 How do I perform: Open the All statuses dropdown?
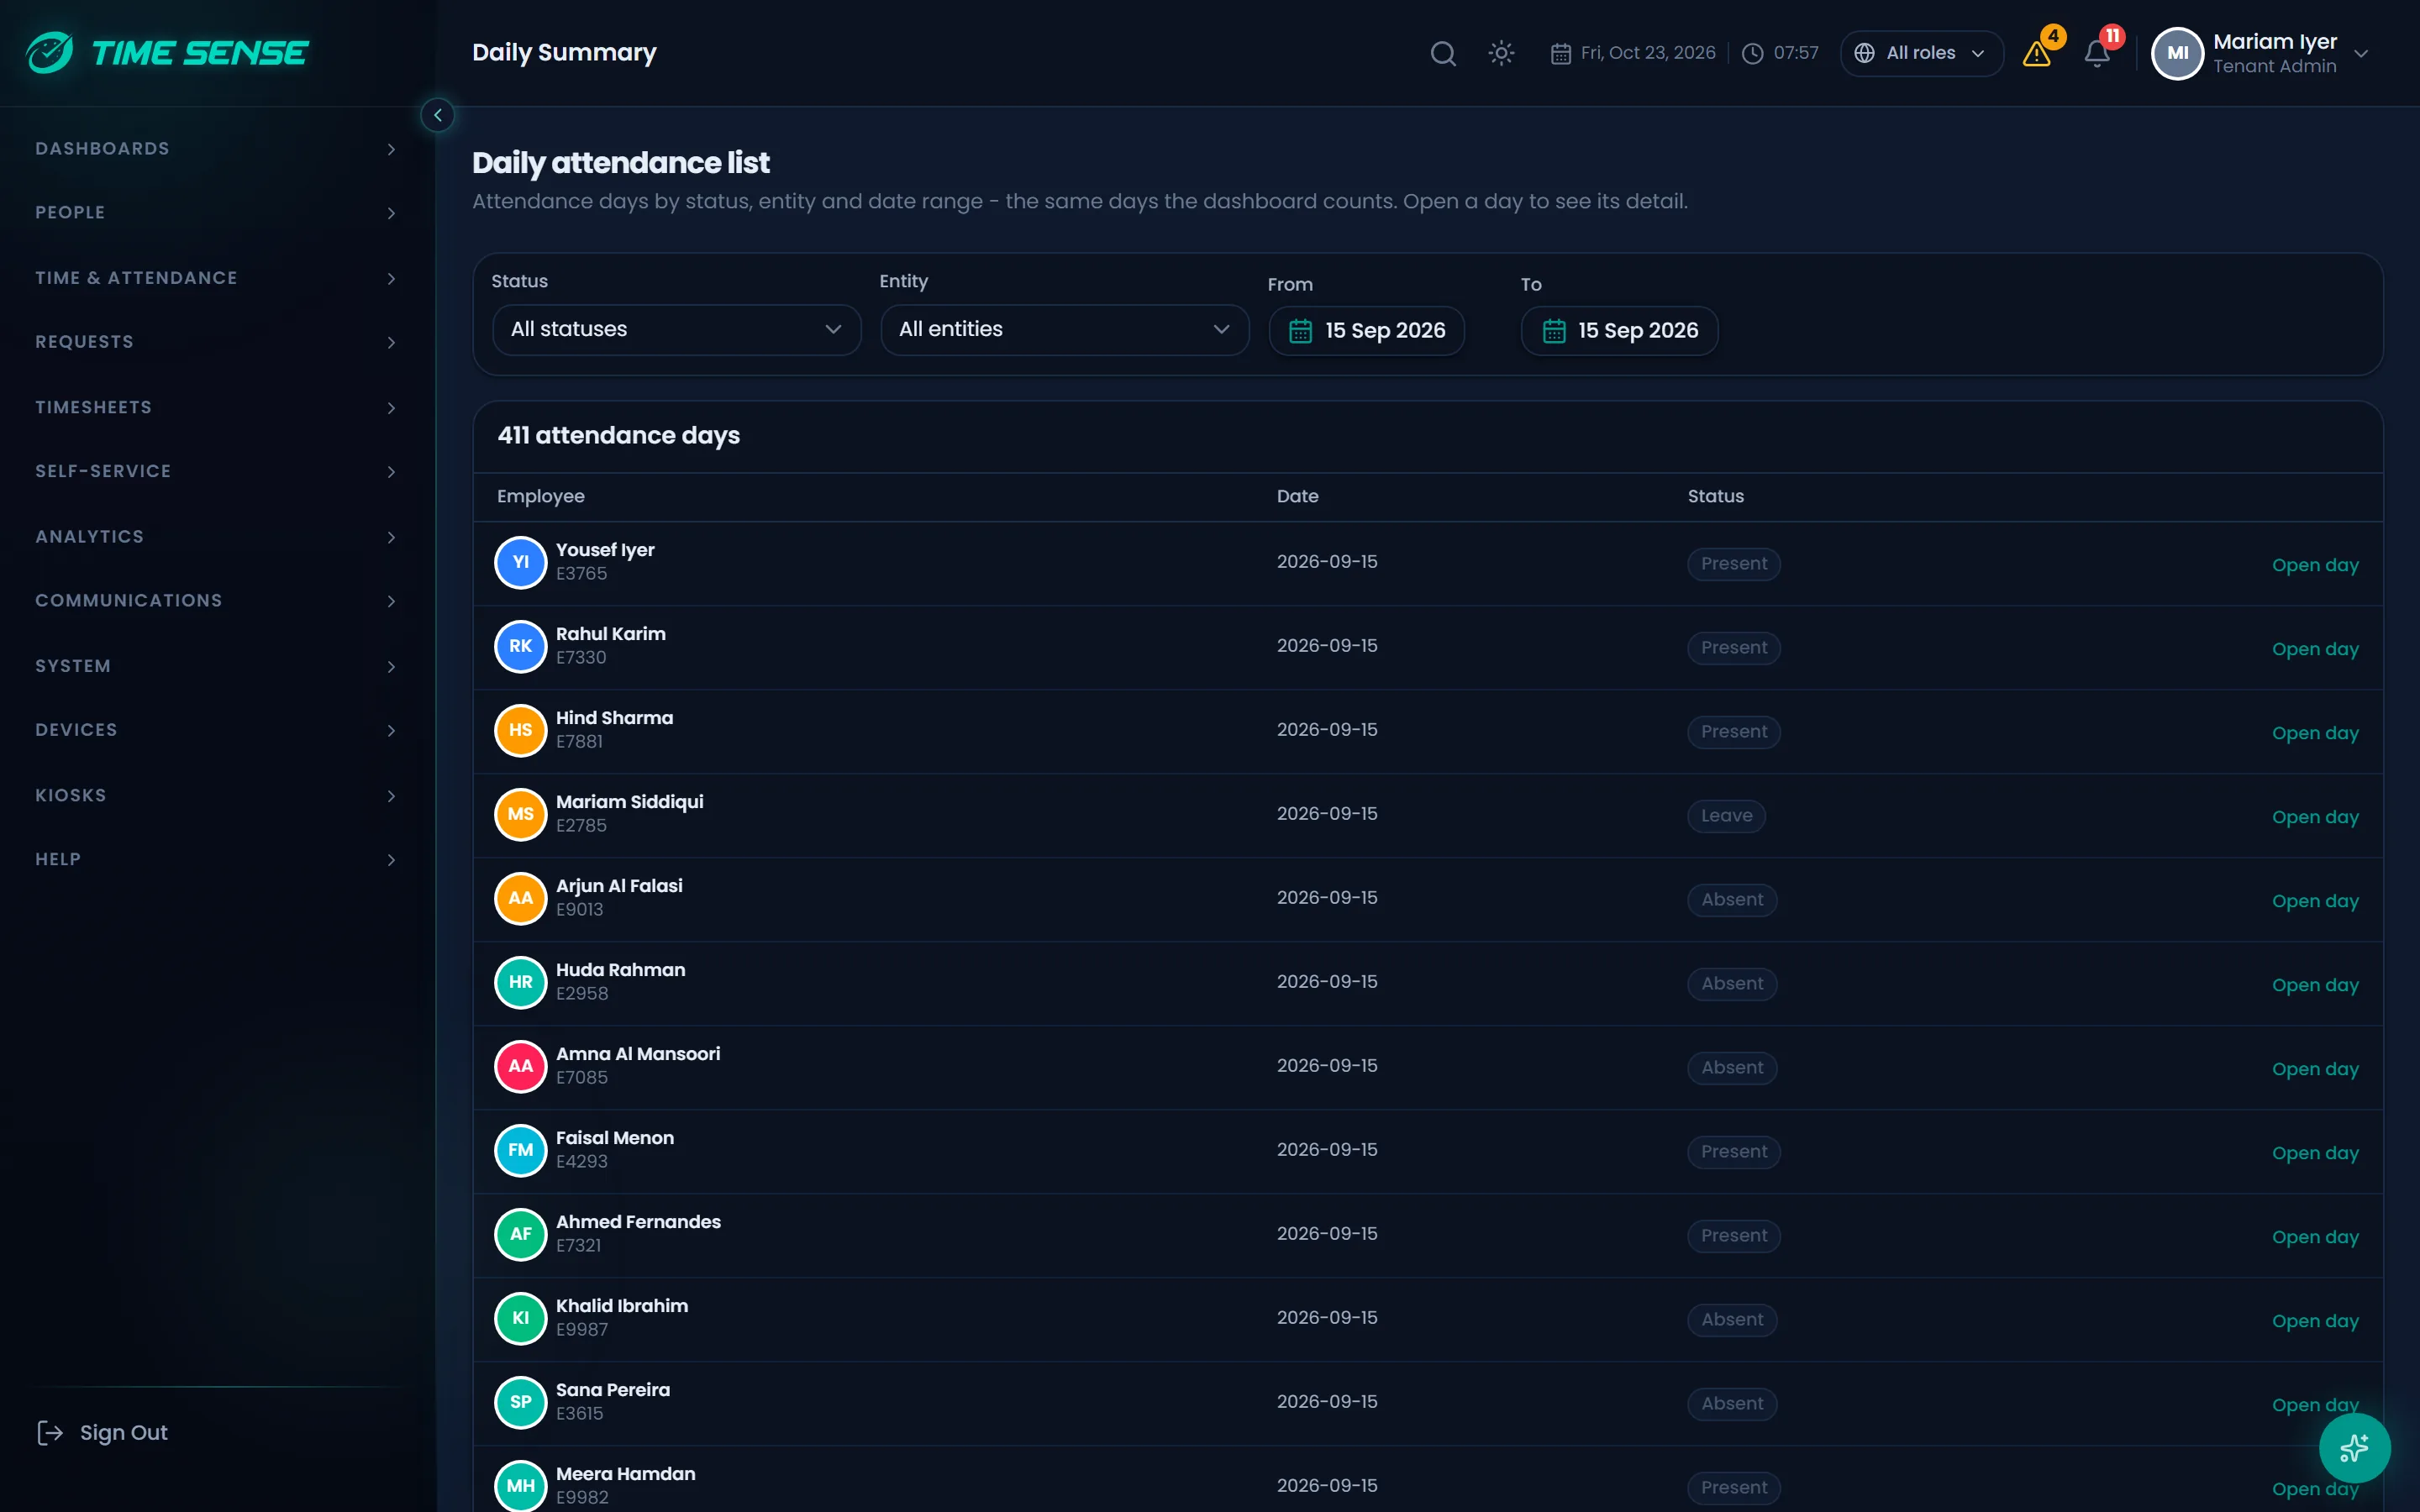676,330
